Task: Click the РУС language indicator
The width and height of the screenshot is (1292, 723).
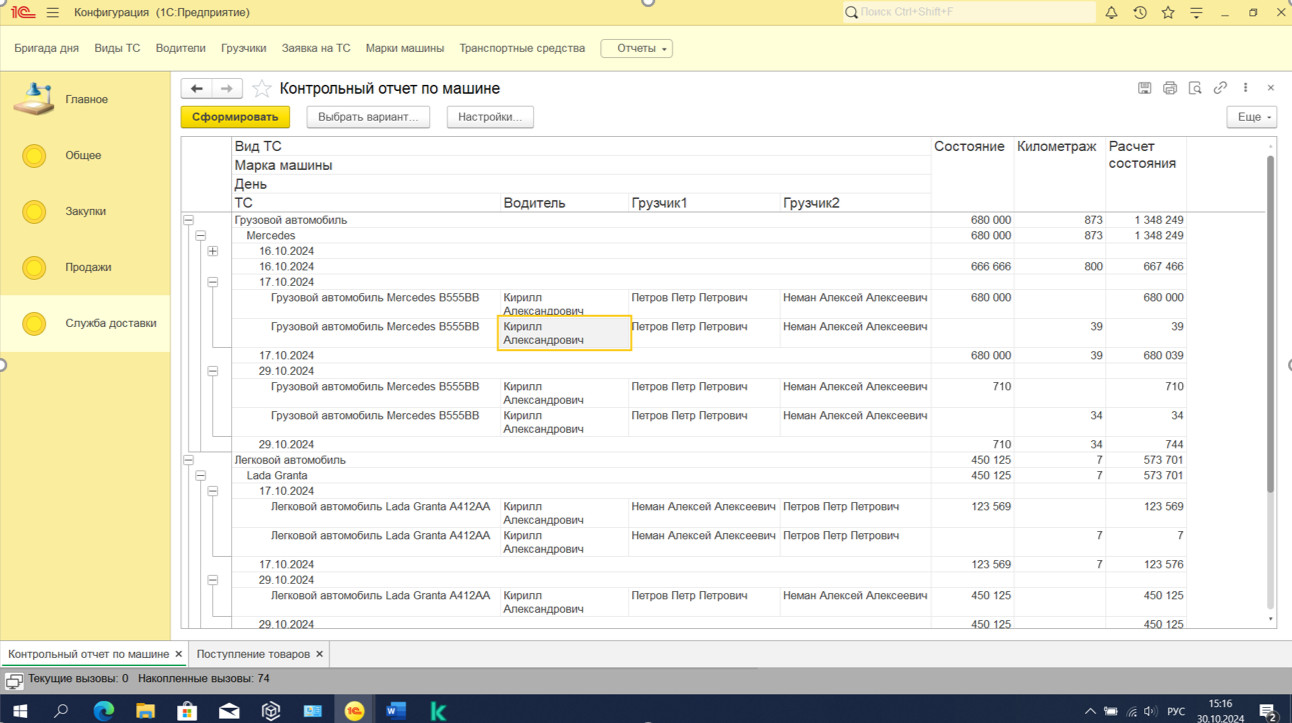Action: 1176,712
